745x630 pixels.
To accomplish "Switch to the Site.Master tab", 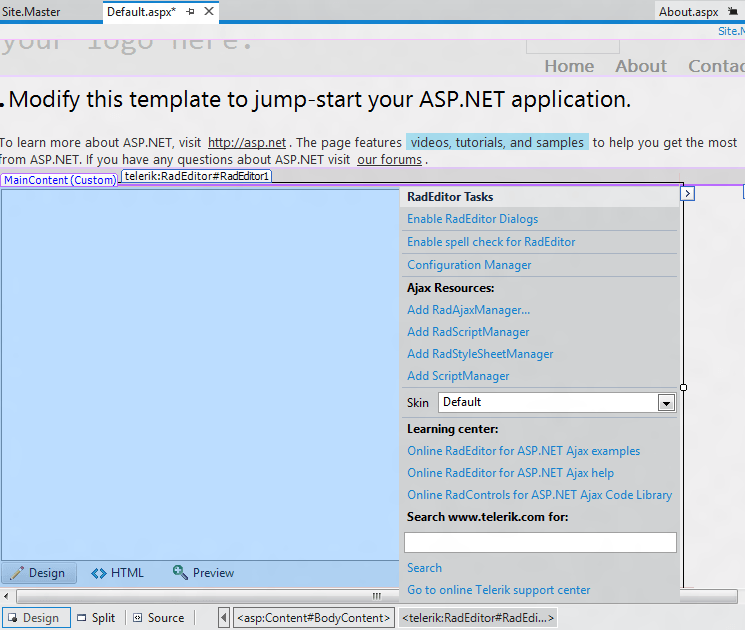I will (x=31, y=12).
